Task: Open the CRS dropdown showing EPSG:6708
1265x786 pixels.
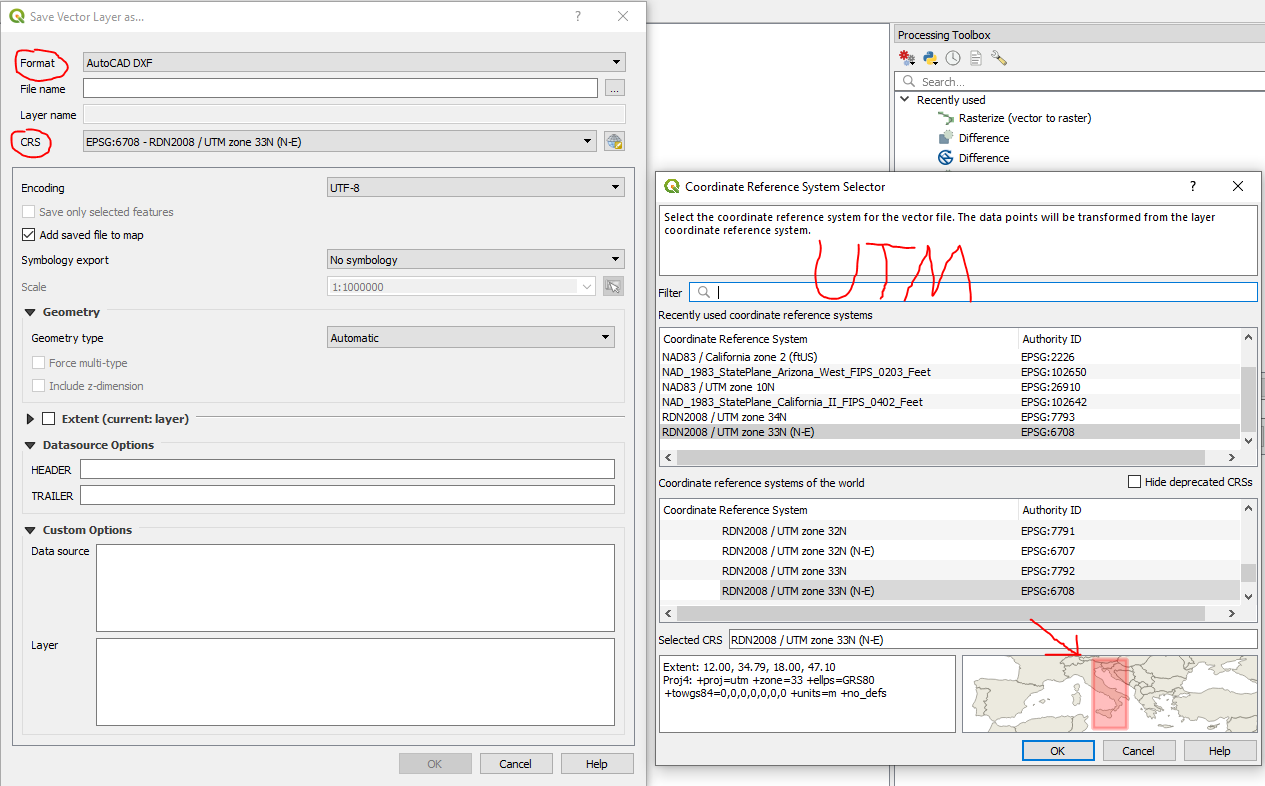Action: click(340, 142)
